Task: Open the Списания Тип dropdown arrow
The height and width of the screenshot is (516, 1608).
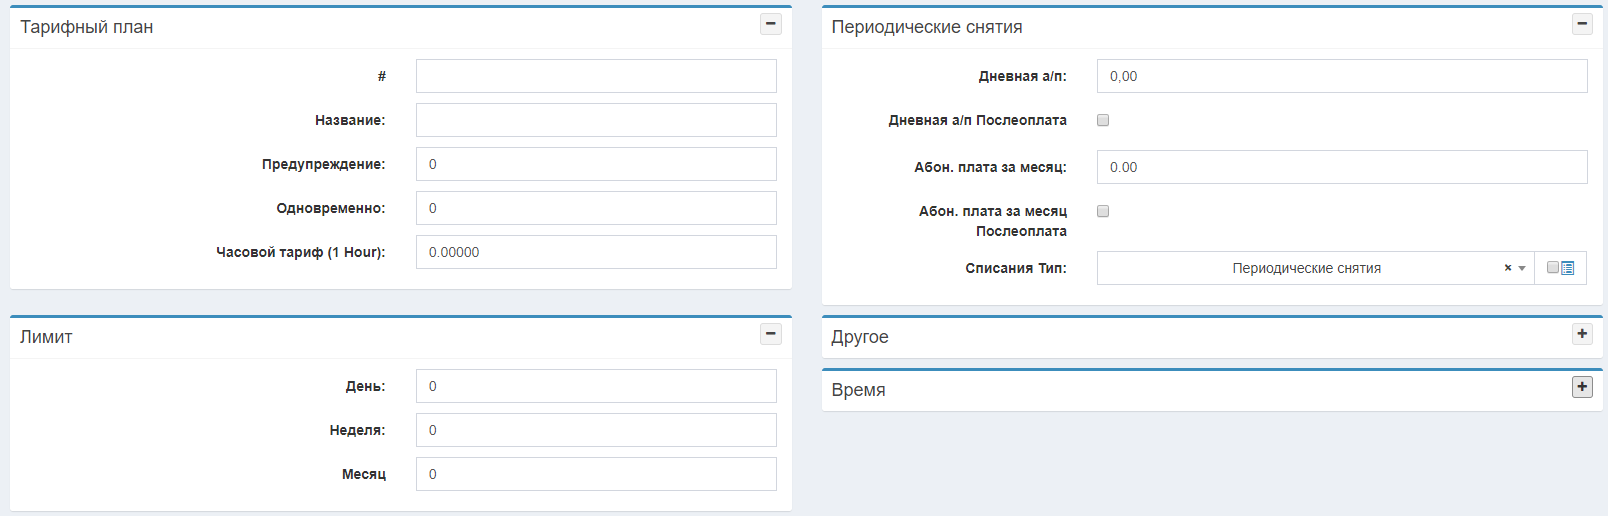Action: [1522, 268]
